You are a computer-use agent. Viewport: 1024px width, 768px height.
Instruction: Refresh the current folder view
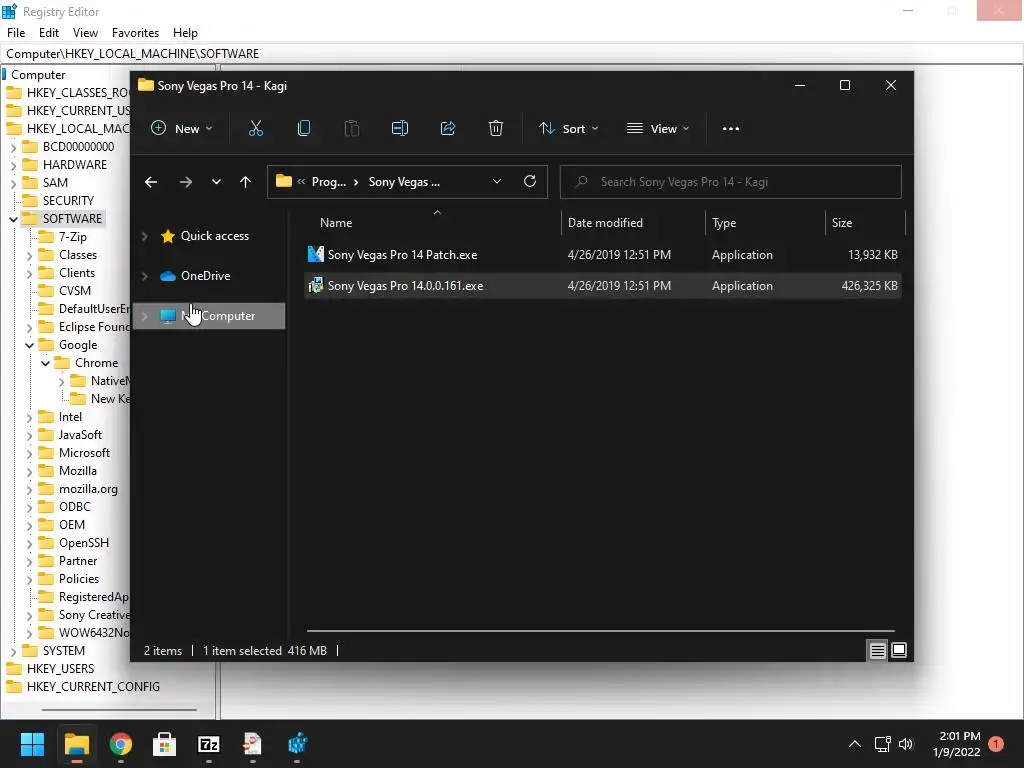530,182
